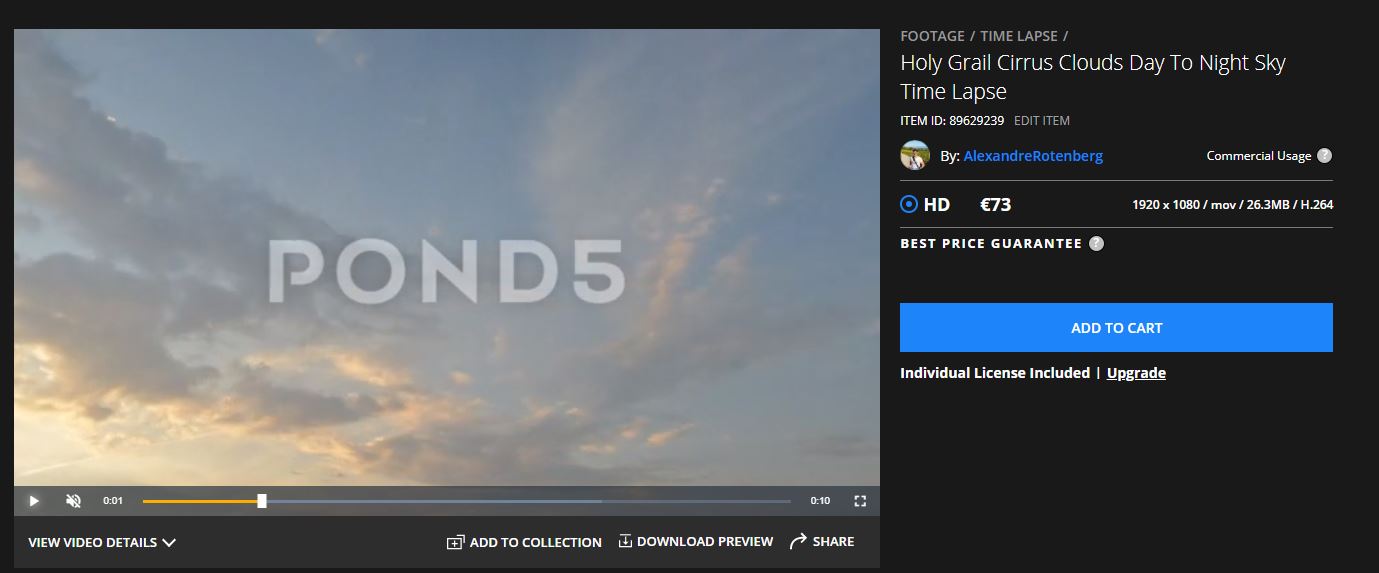Click the 0:10 duration time

click(820, 501)
